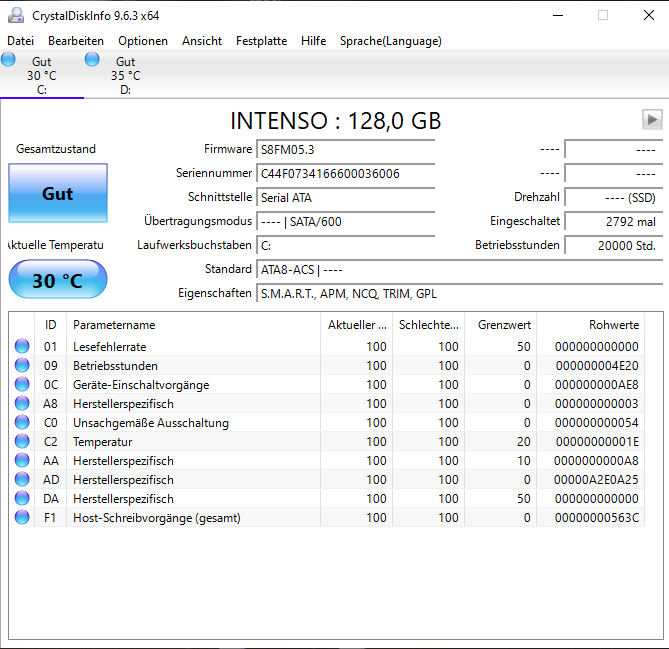
Task: Click the ID column header
Action: 50,325
